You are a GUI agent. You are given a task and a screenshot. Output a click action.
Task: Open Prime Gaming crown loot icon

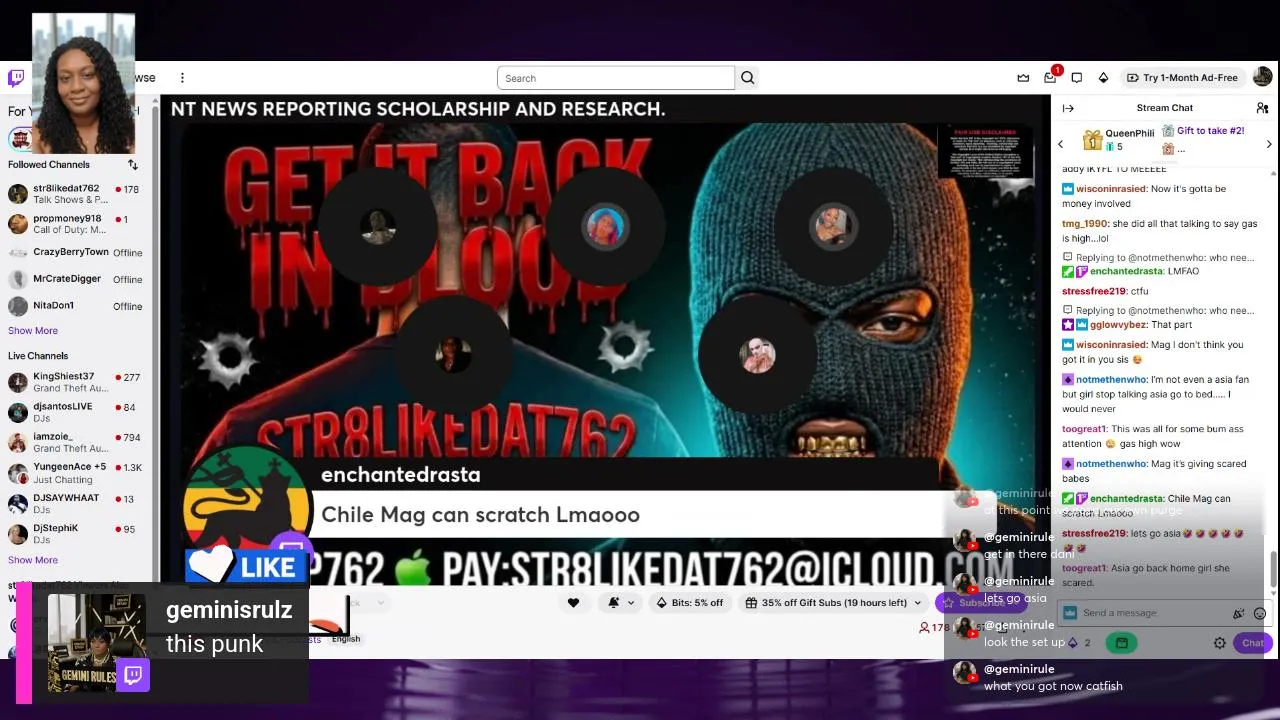[1023, 78]
